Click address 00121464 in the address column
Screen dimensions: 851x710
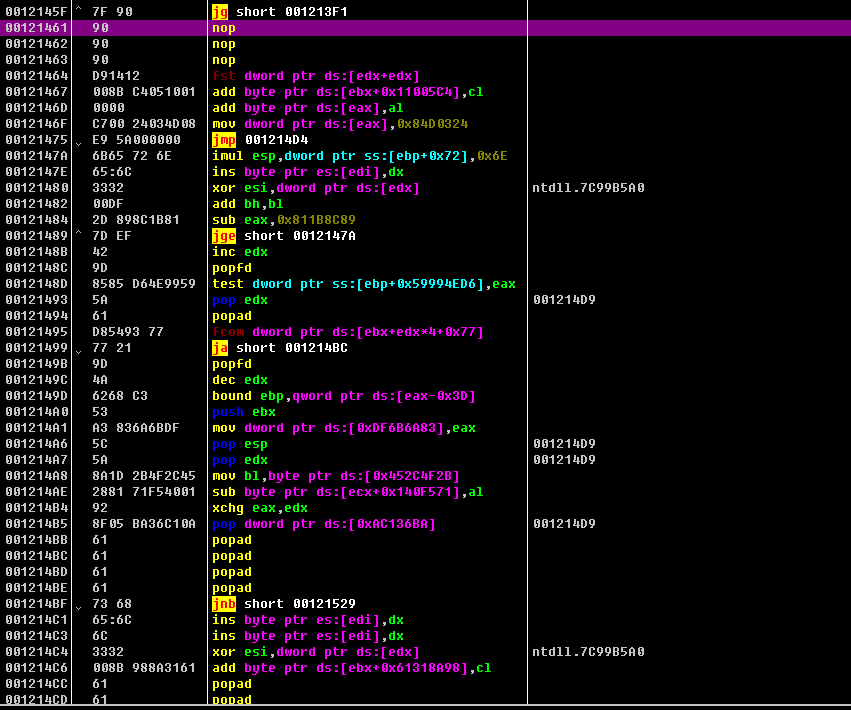(38, 76)
